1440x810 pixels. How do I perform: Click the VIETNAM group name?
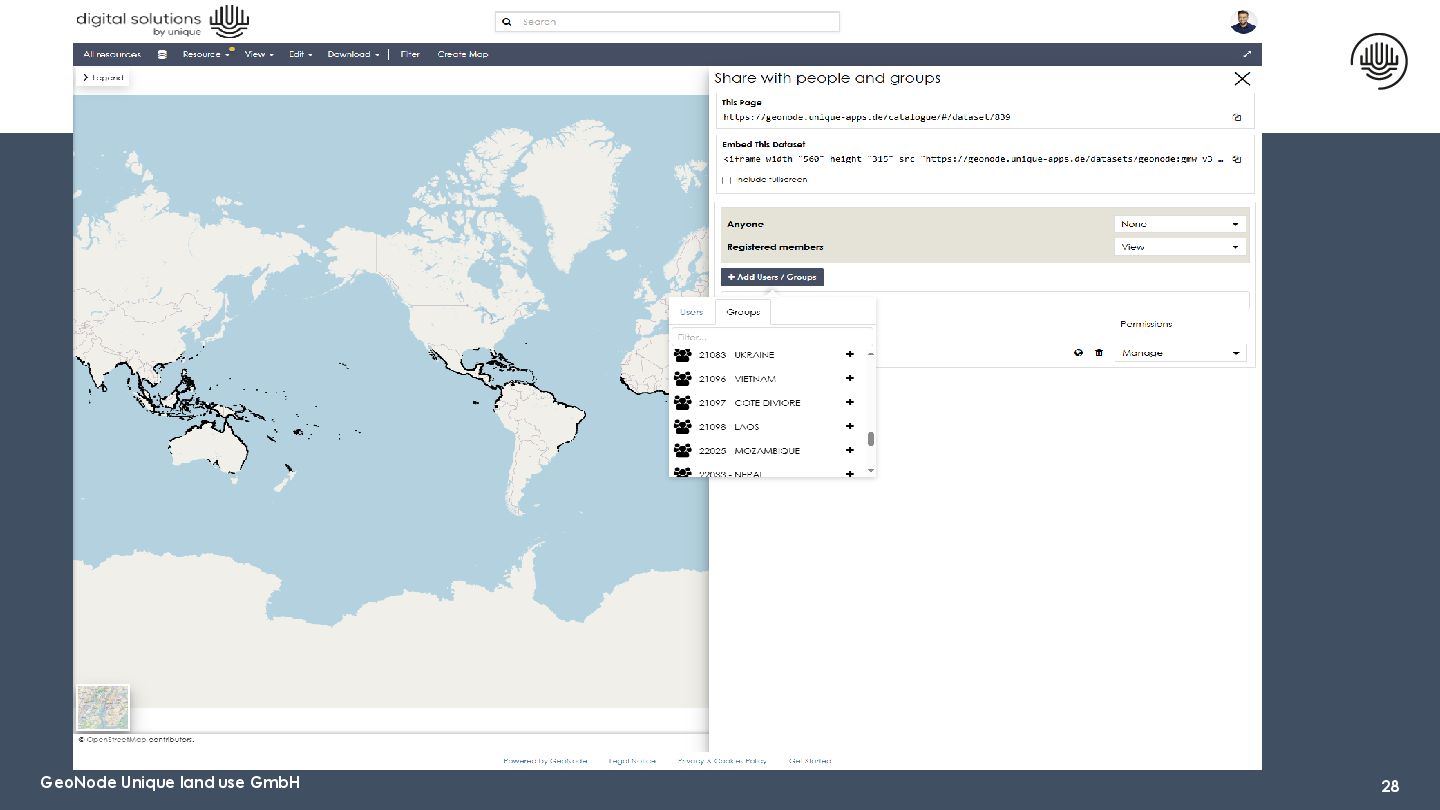pos(755,379)
